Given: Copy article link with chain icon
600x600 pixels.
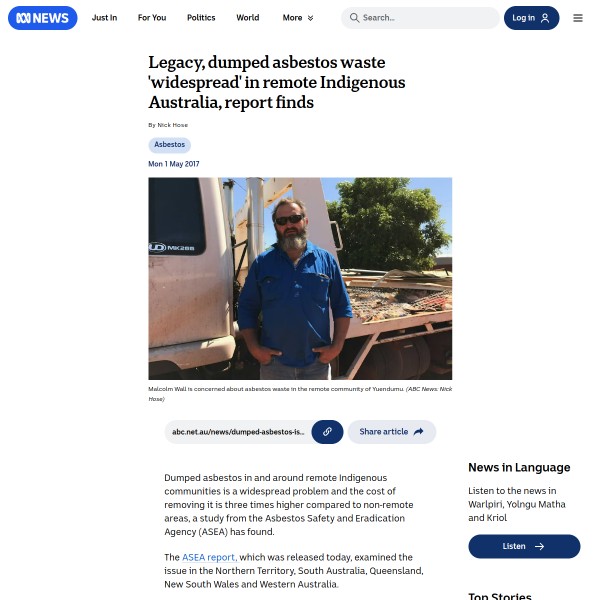Looking at the screenshot, I should [327, 432].
